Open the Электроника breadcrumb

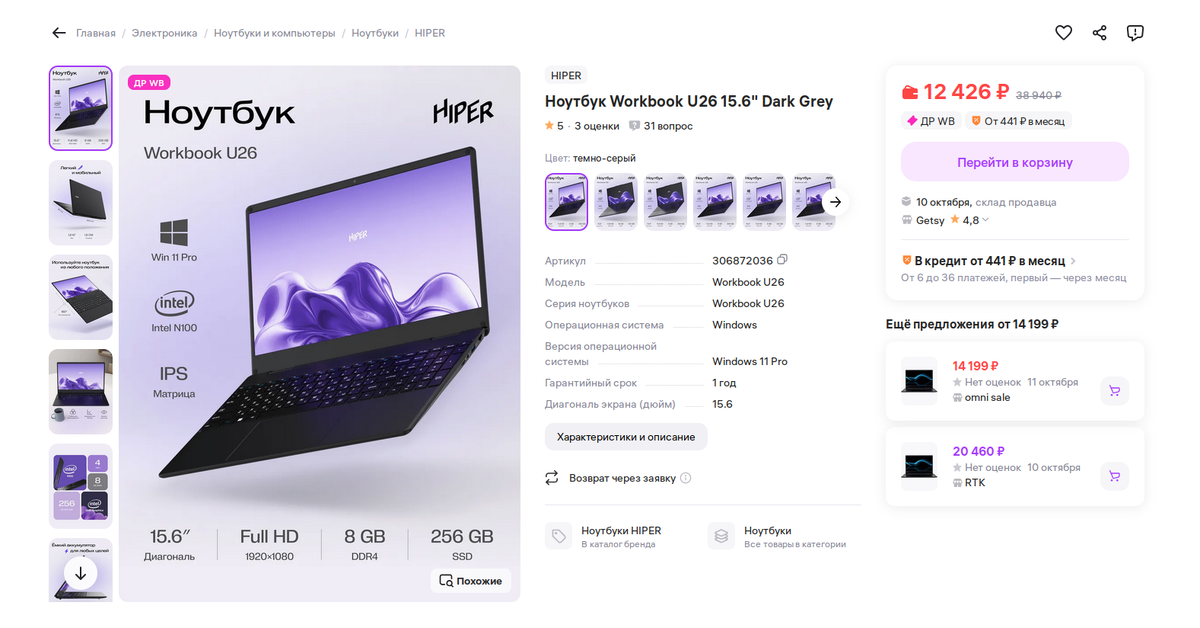pos(165,33)
